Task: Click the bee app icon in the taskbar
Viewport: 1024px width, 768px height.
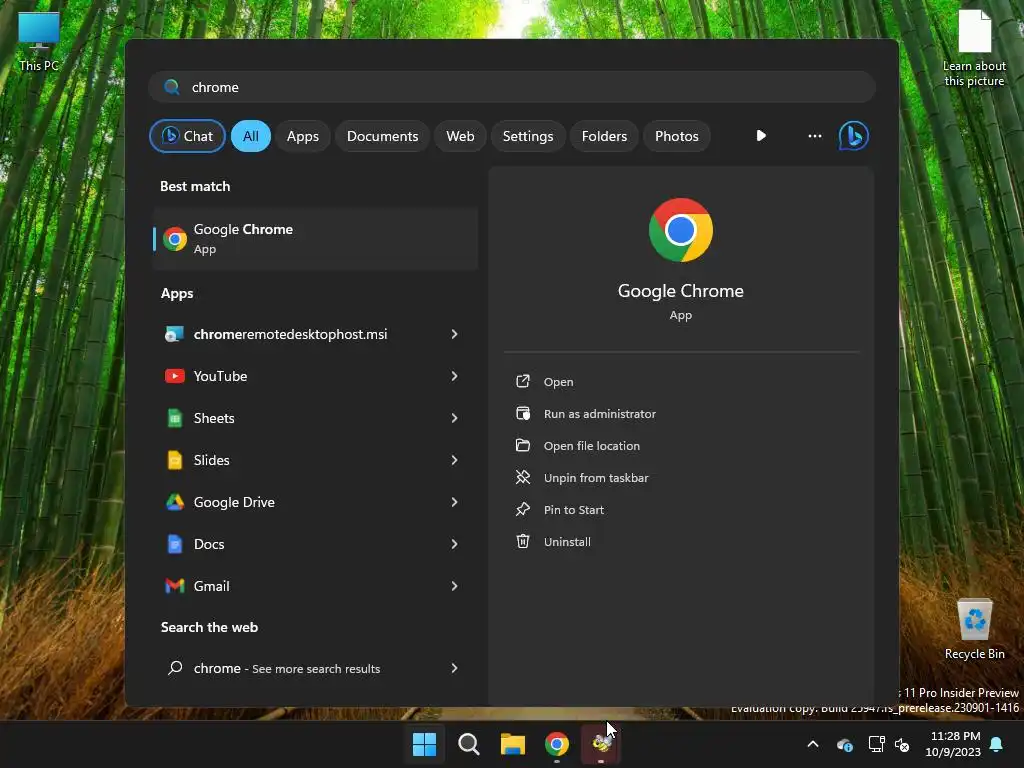Action: pyautogui.click(x=601, y=744)
